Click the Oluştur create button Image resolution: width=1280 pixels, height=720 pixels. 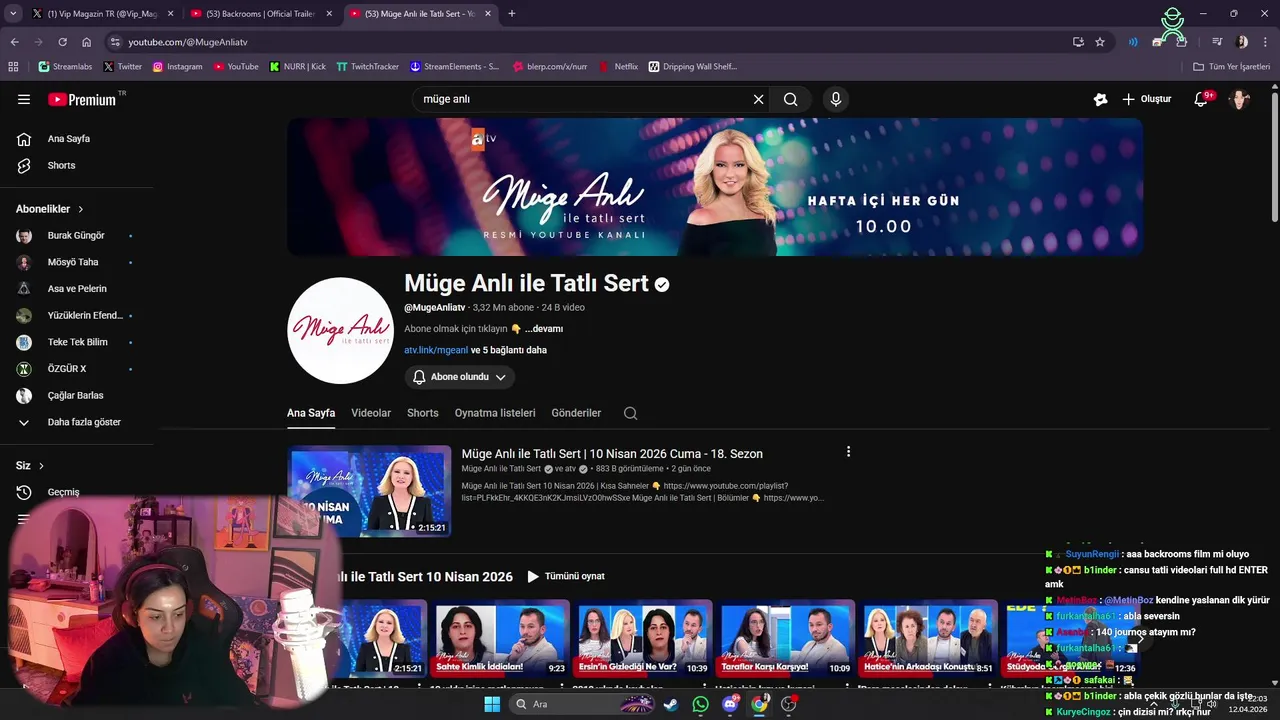pos(1147,99)
